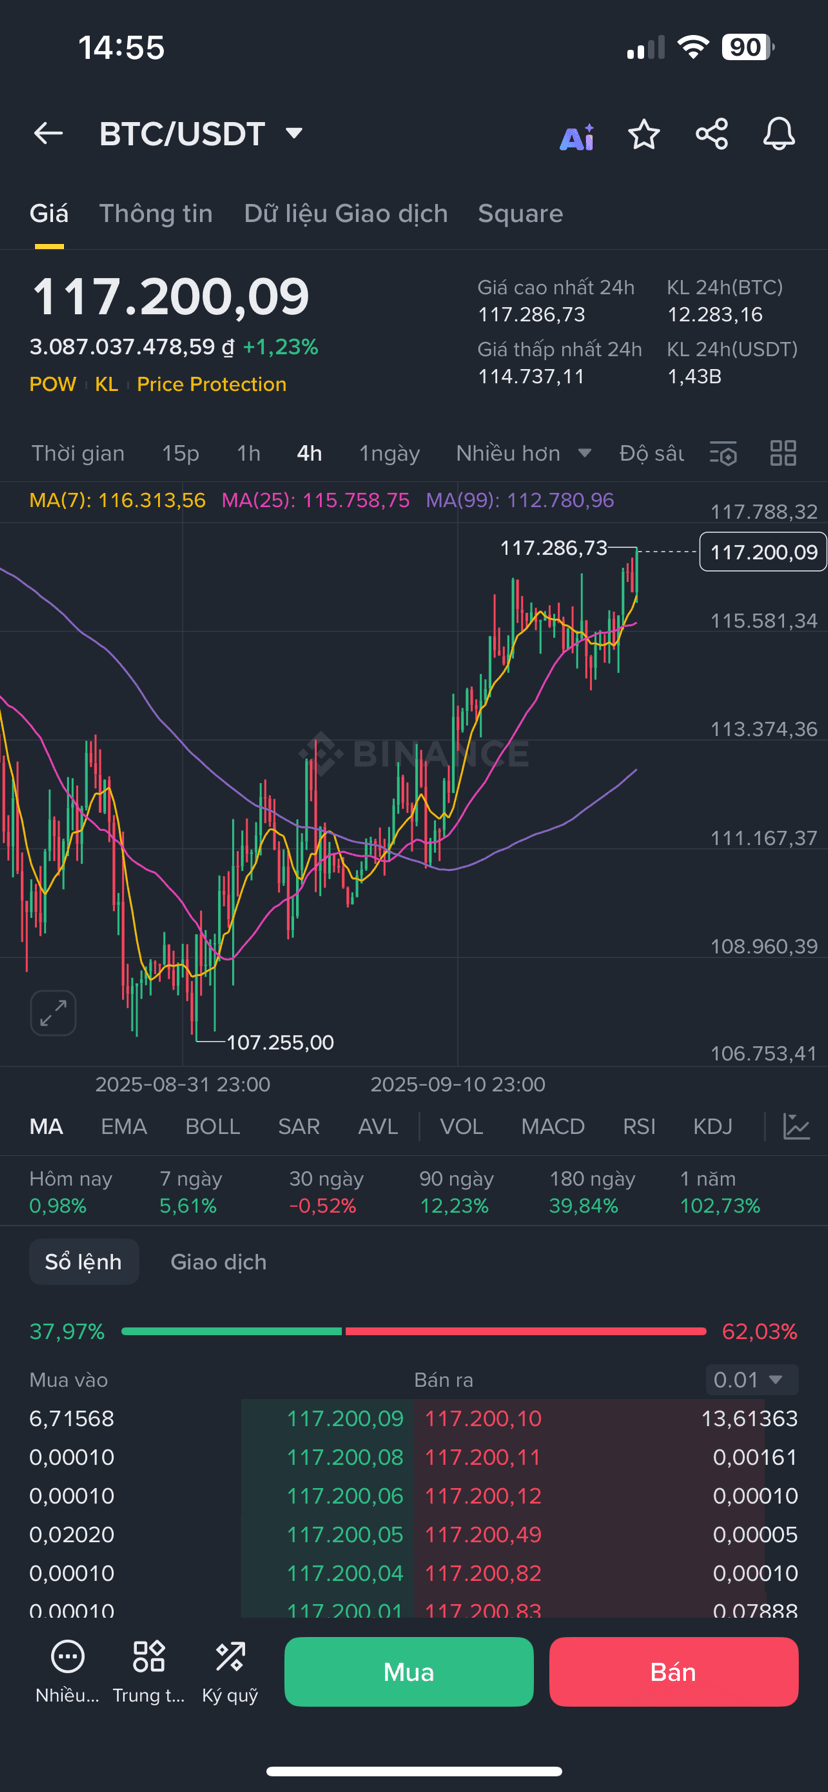Open the 0.01 order book precision dropdown
828x1792 pixels.
752,1380
